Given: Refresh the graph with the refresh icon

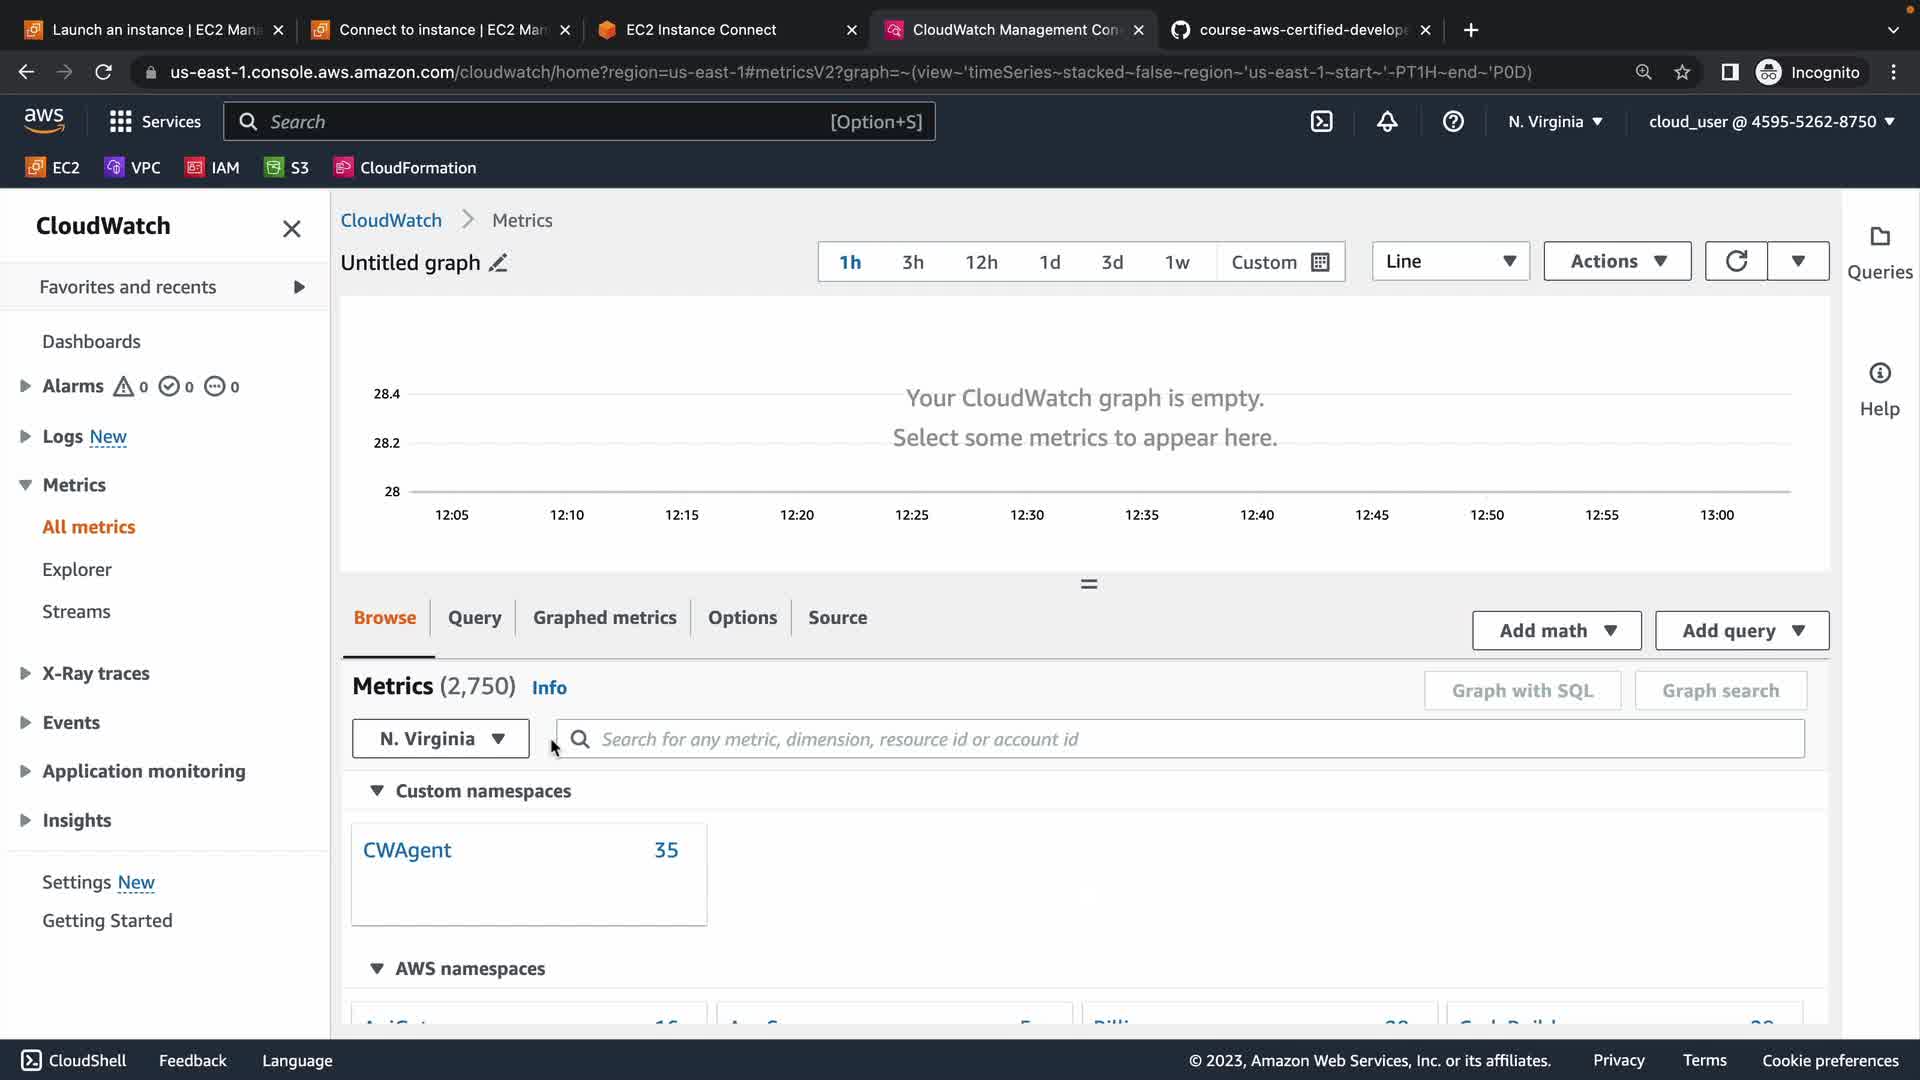Looking at the screenshot, I should coord(1736,261).
